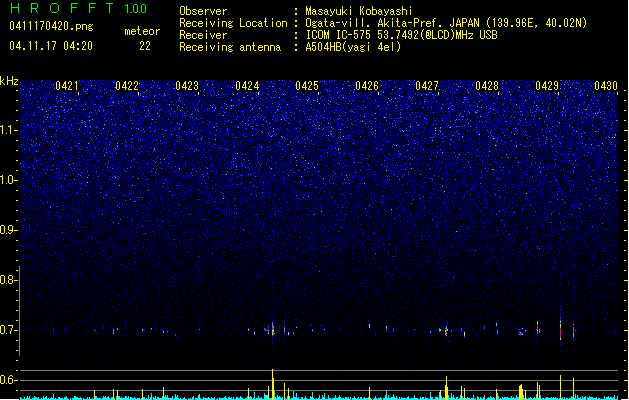The image size is (629, 400).
Task: Click the 0421 time marker
Action: tap(67, 86)
